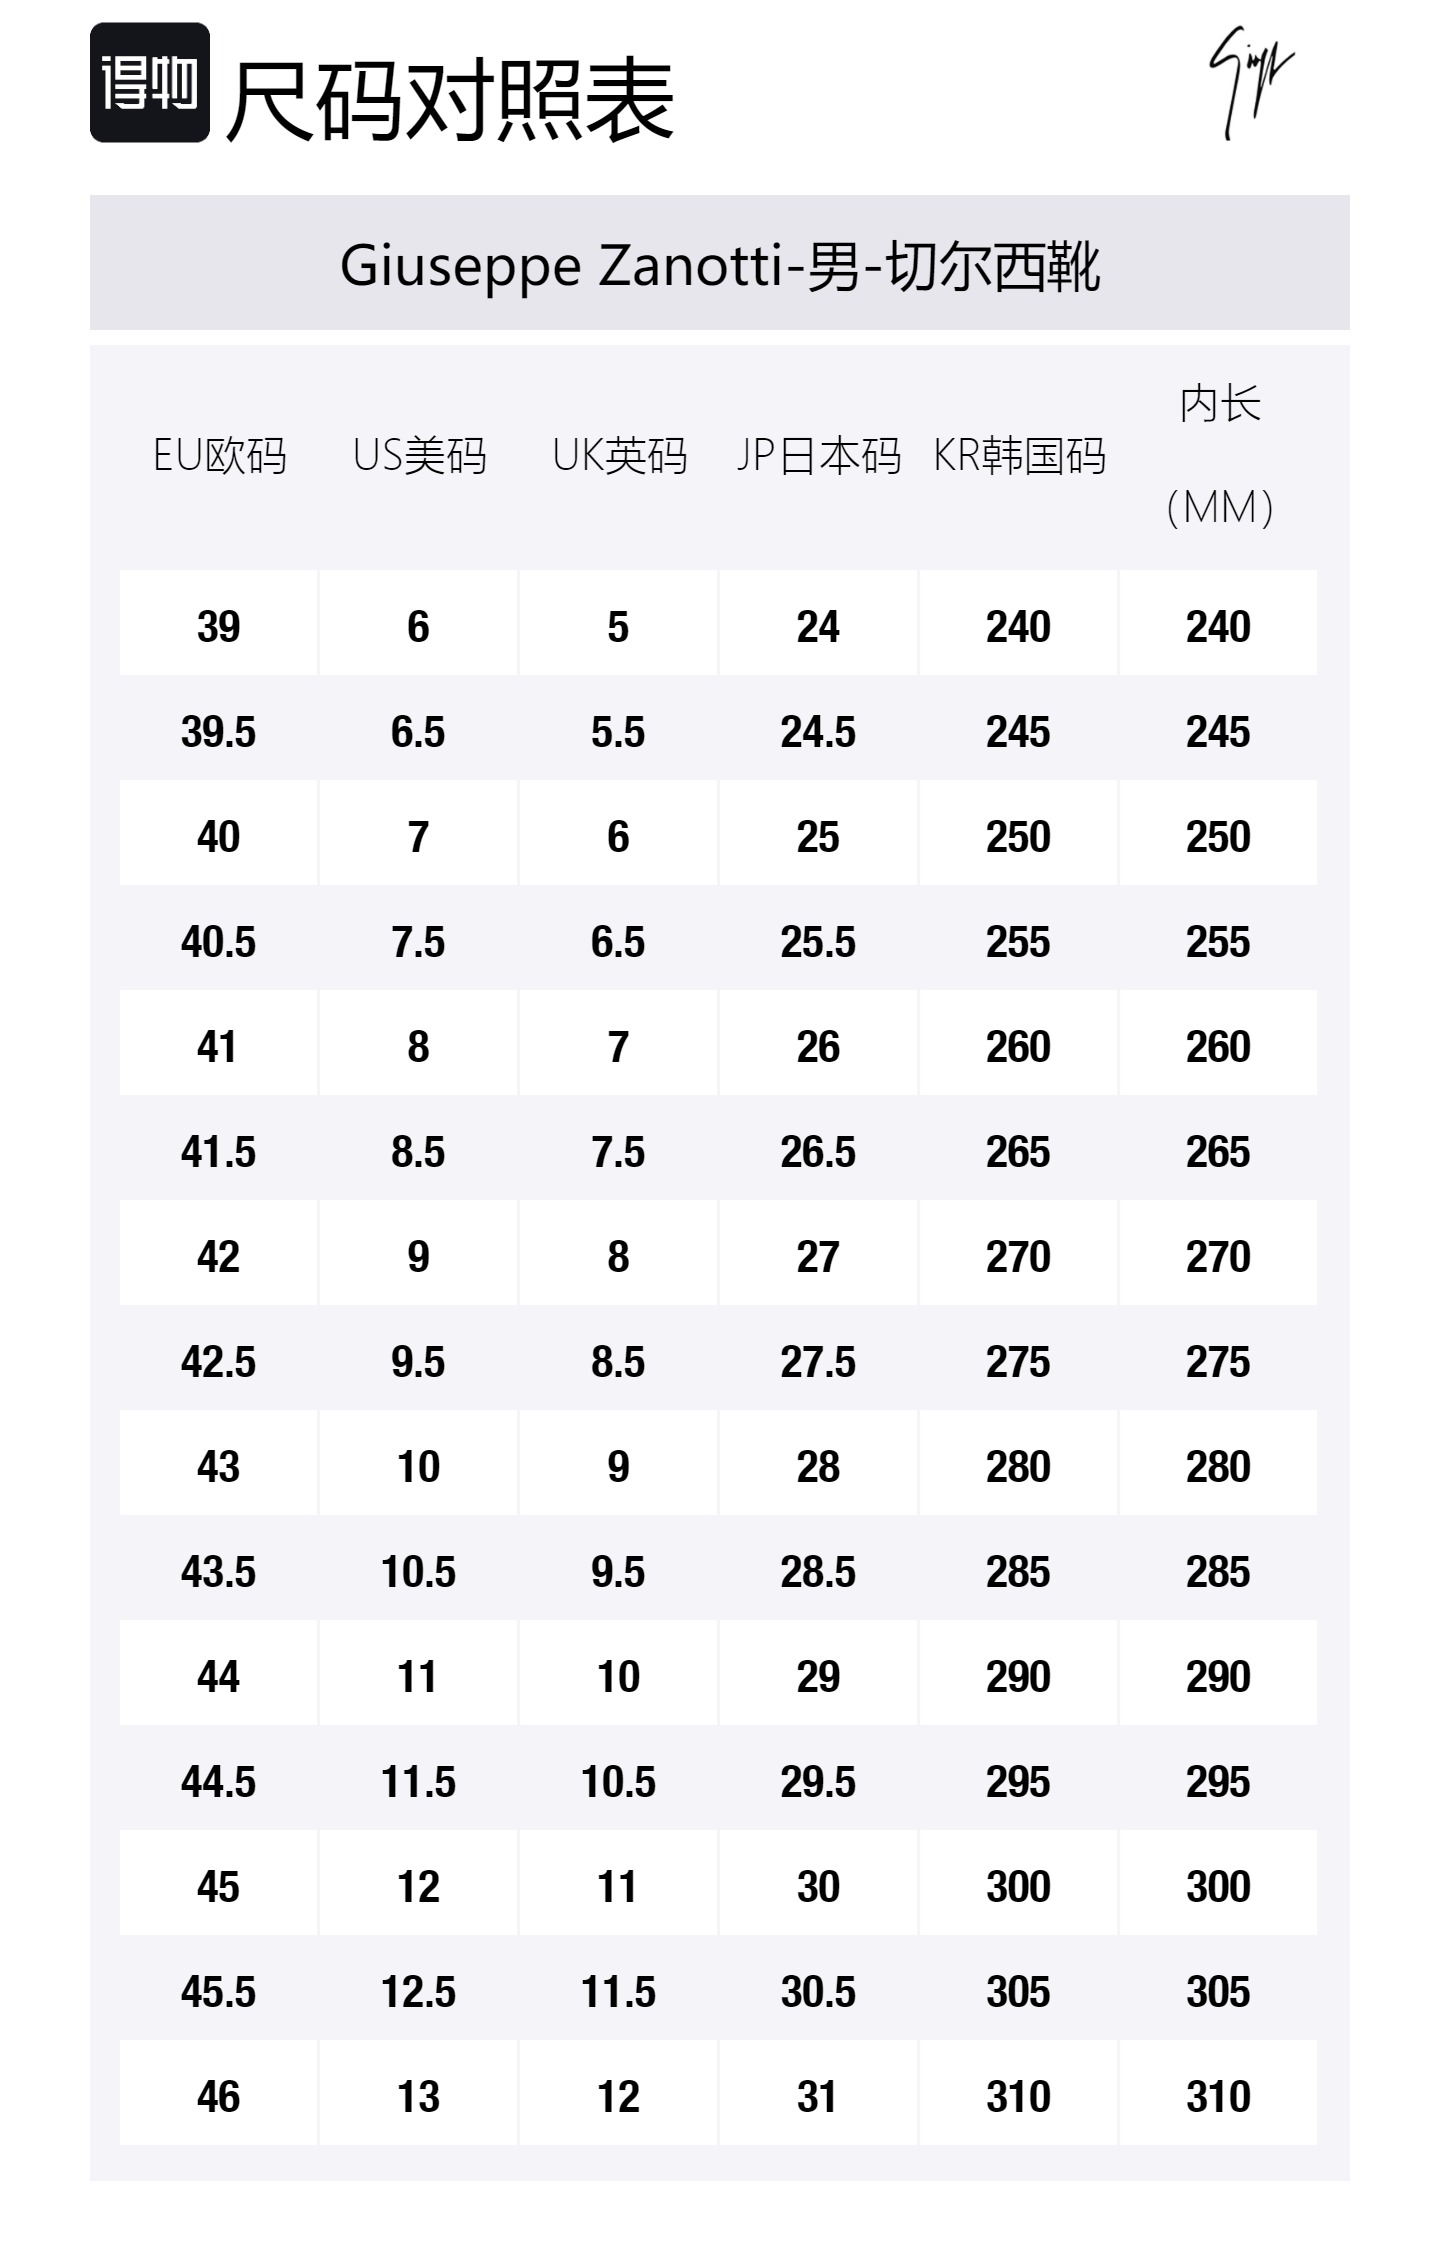Screen dimensions: 1440x2259
Task: Select EU size 39 cell
Action: (x=219, y=627)
